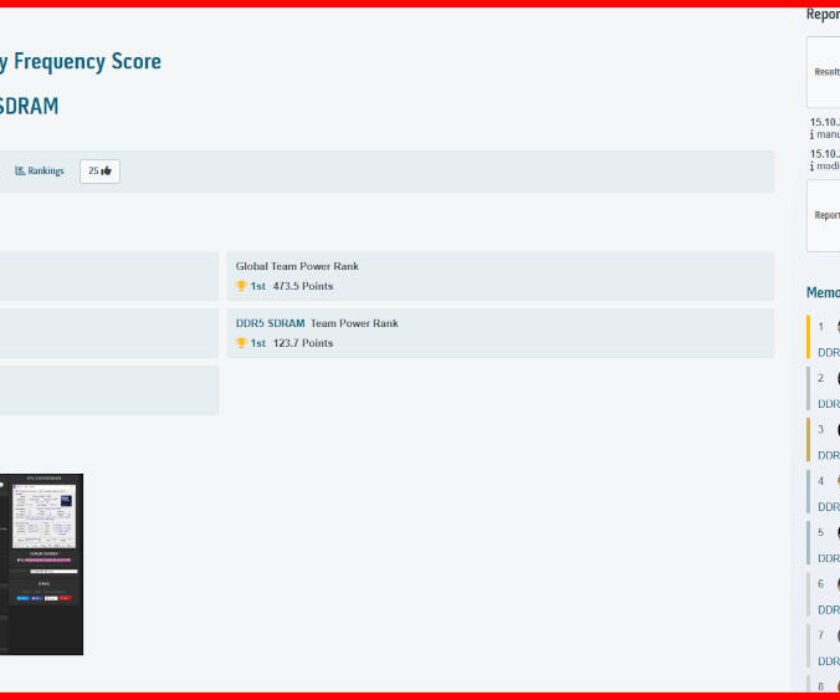Click the 'SDRAM' subheading below the title

click(29, 106)
